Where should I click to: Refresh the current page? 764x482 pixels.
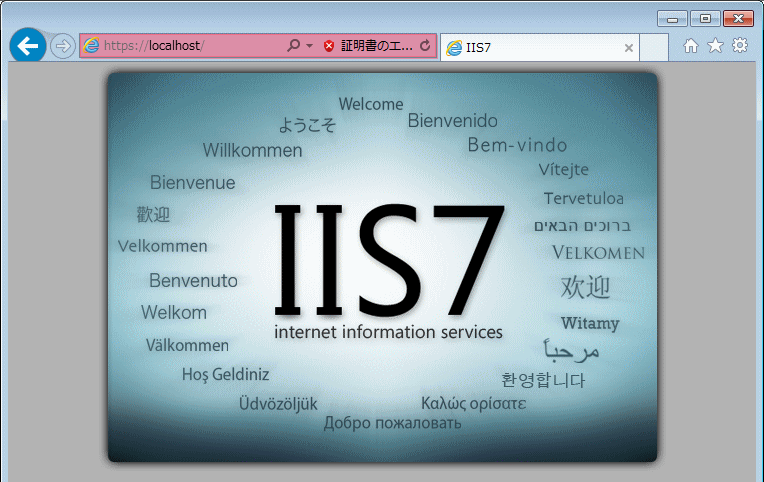pos(425,46)
